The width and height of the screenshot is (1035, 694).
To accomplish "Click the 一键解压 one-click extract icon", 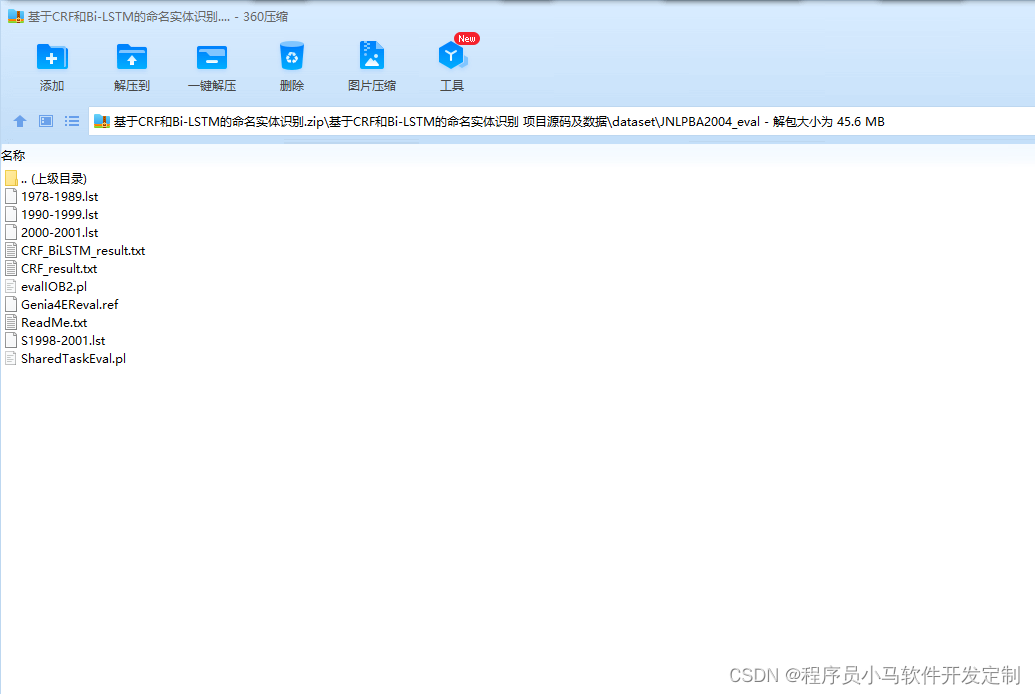I will [211, 63].
